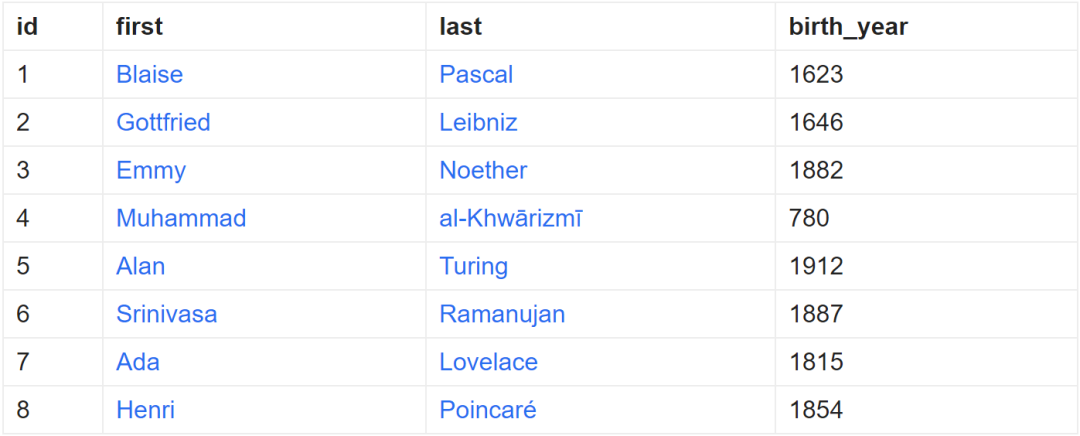Click the Henri link
This screenshot has height=436, width=1080.
pyautogui.click(x=145, y=411)
